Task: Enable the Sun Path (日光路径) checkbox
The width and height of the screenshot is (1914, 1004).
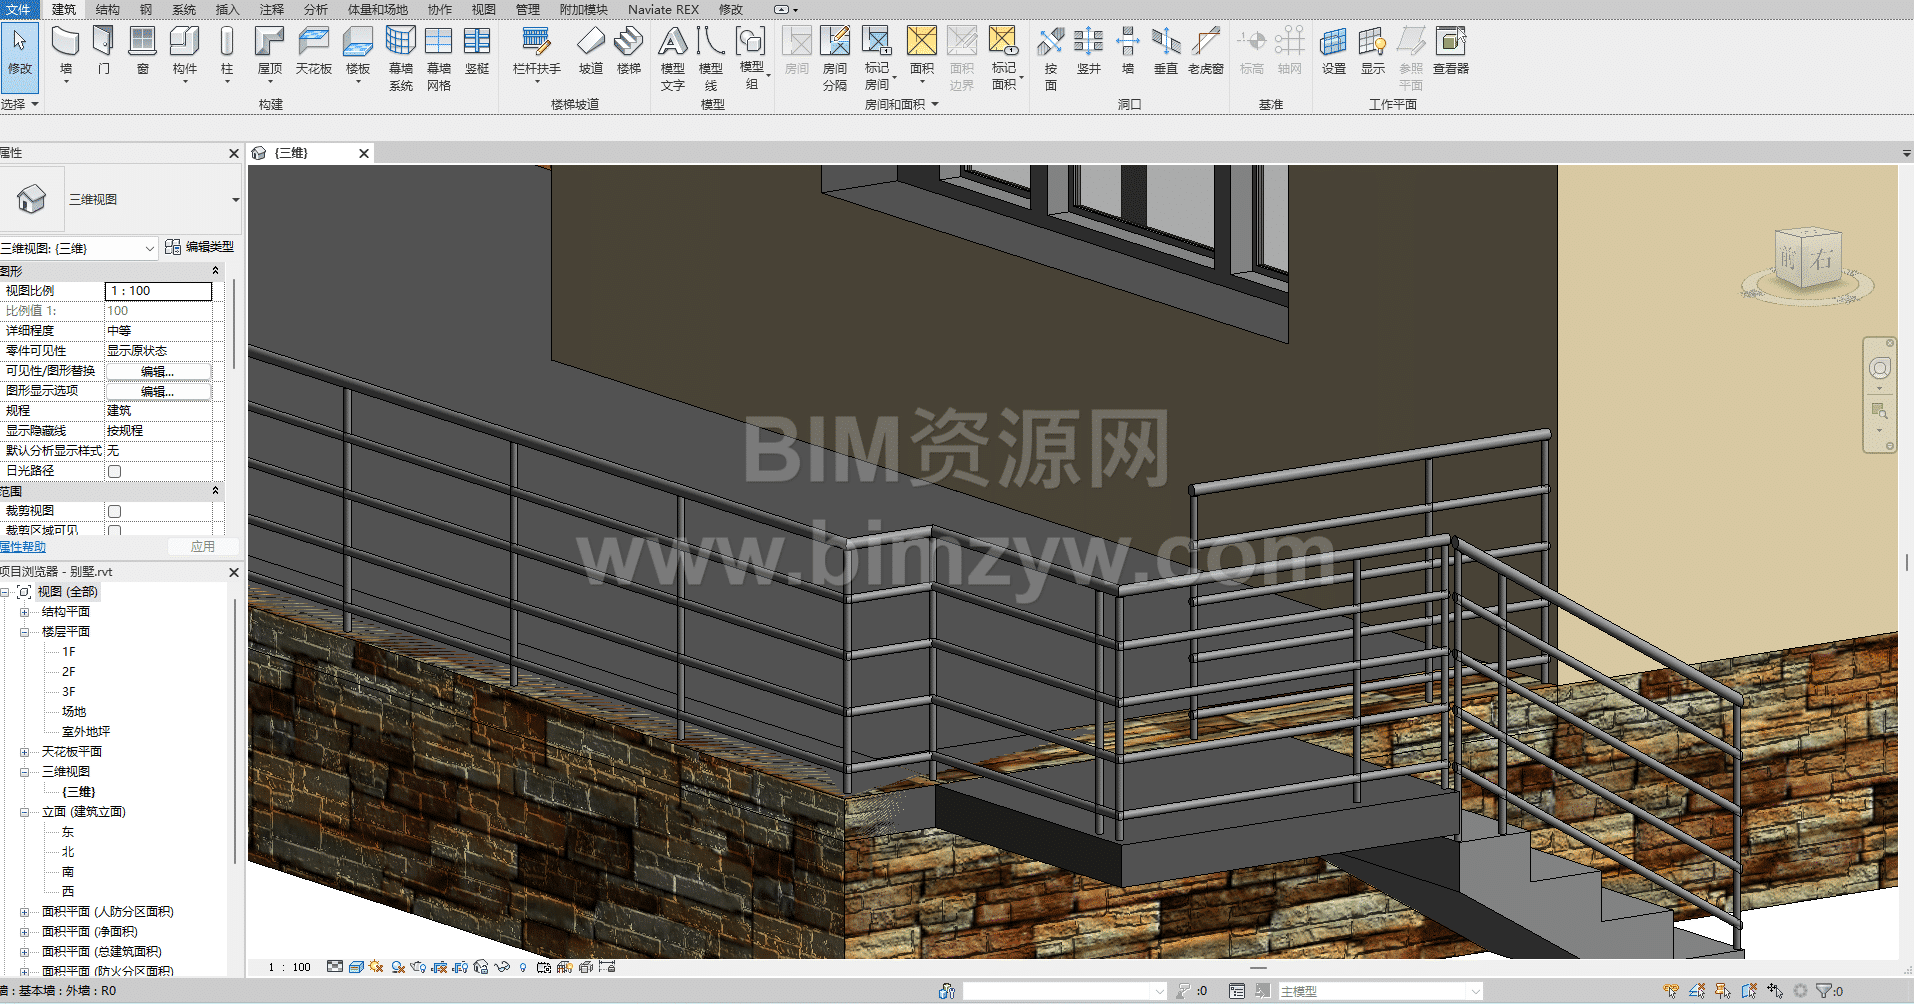Action: (115, 471)
